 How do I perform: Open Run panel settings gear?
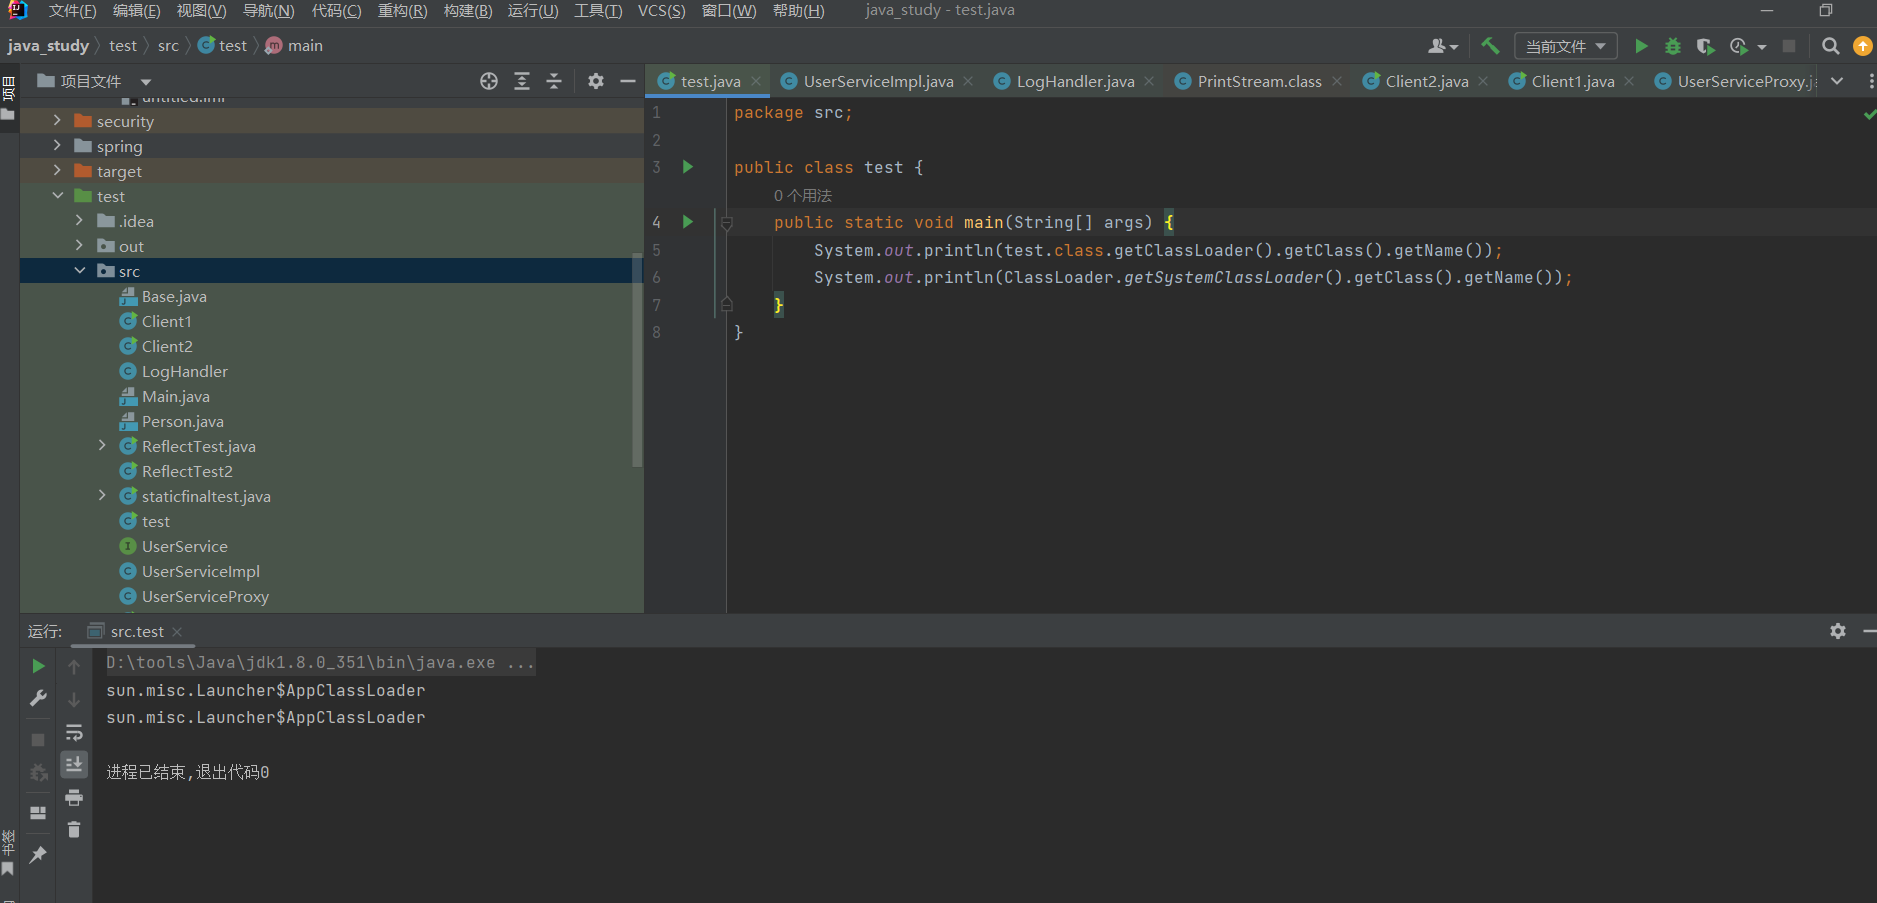click(1838, 631)
